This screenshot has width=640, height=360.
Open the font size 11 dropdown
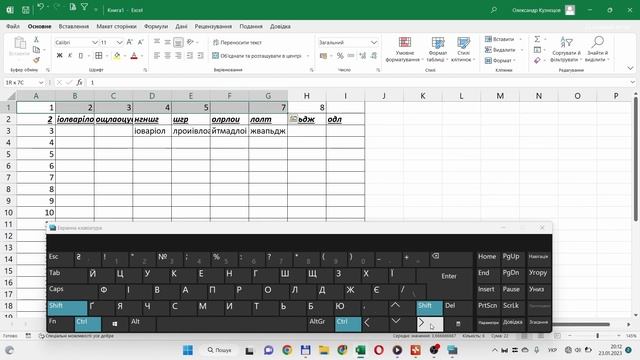119,42
